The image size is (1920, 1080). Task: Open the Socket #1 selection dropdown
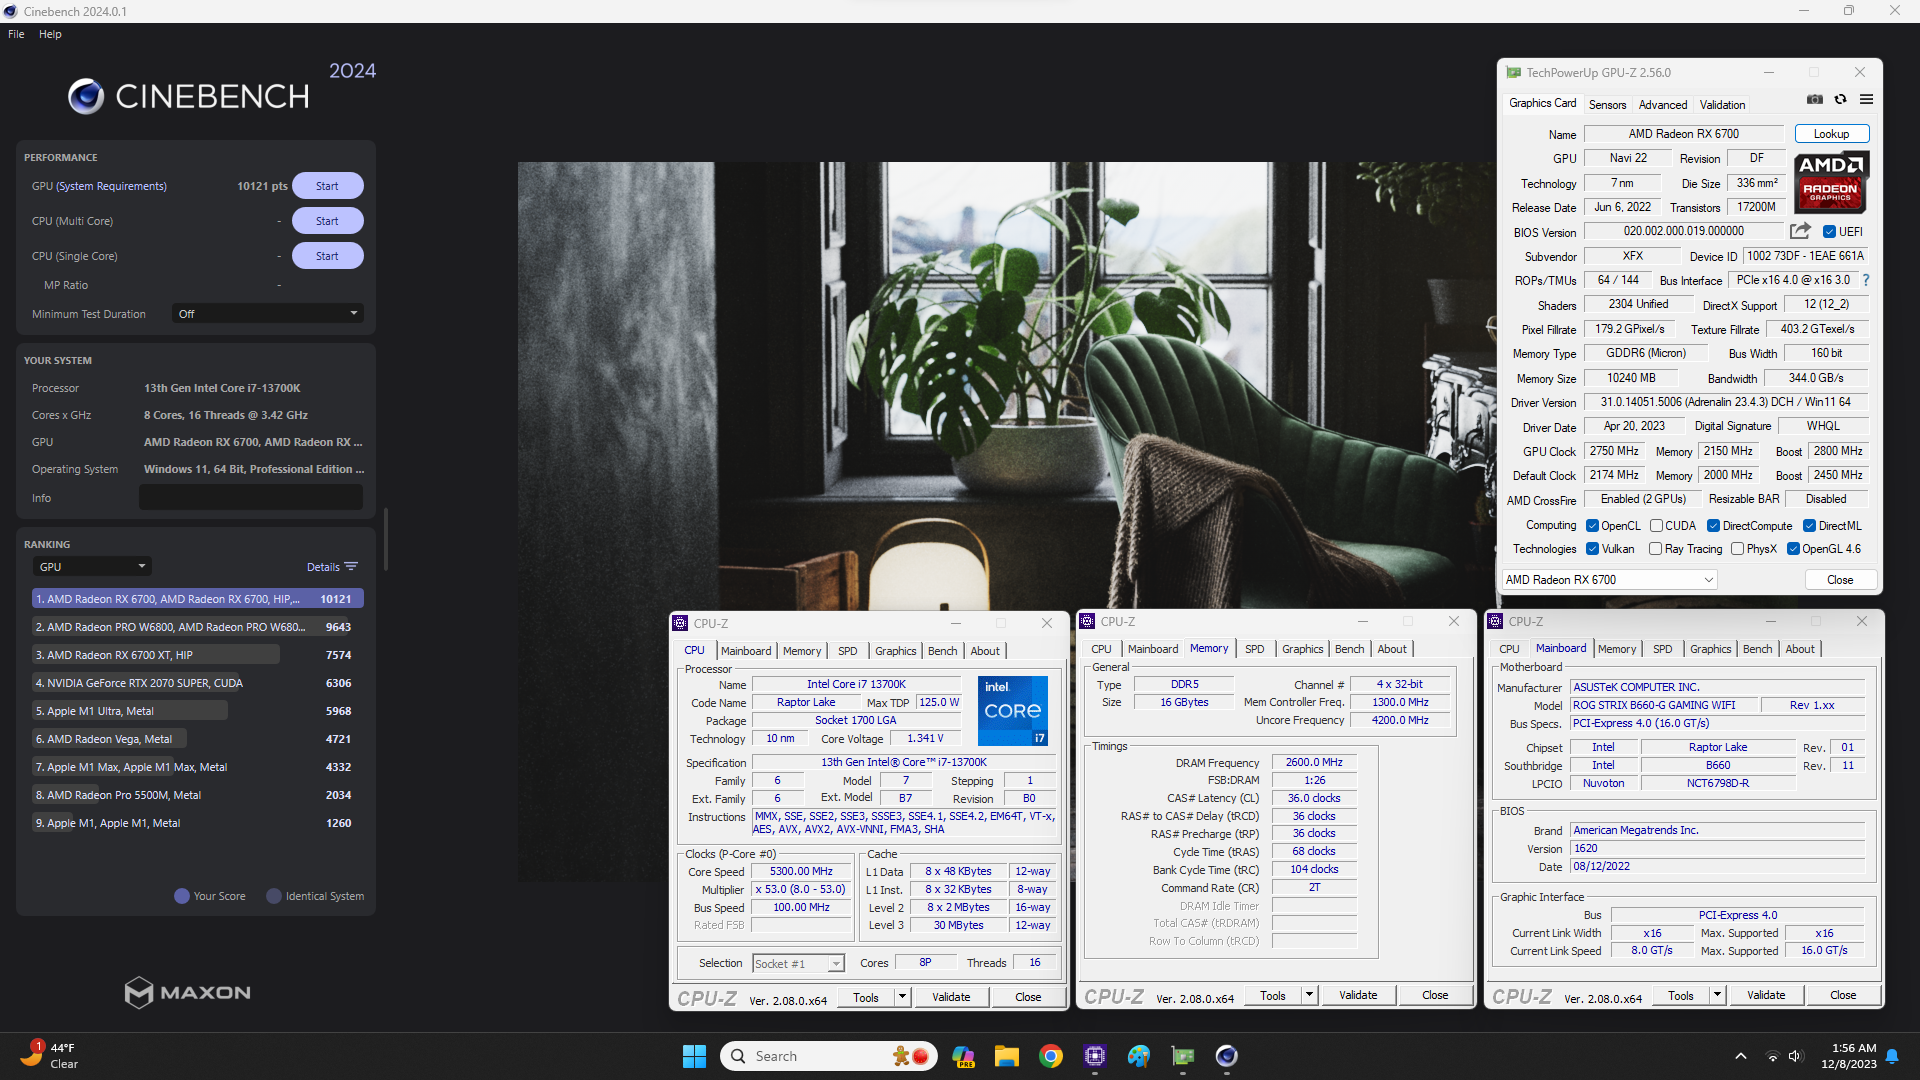pyautogui.click(x=798, y=964)
